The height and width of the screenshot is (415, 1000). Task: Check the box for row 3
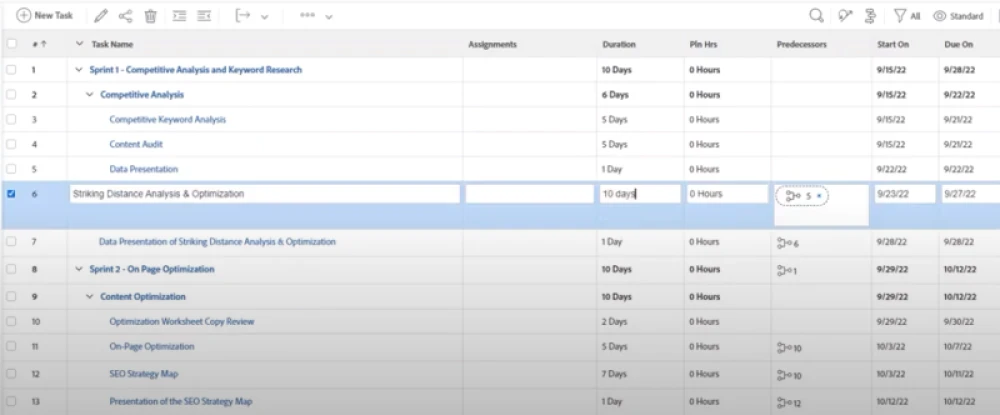pyautogui.click(x=12, y=120)
